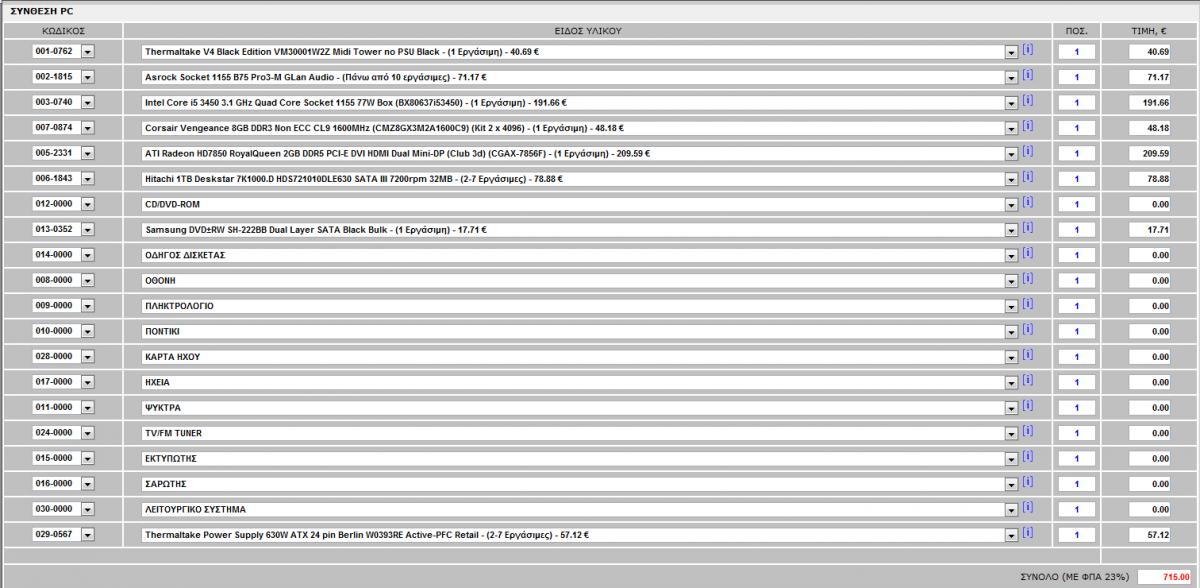Image resolution: width=1200 pixels, height=588 pixels.
Task: Open info icon for ΠΛΗΚΤΡΟΛΟΓΙΟ row
Action: [x=1027, y=304]
